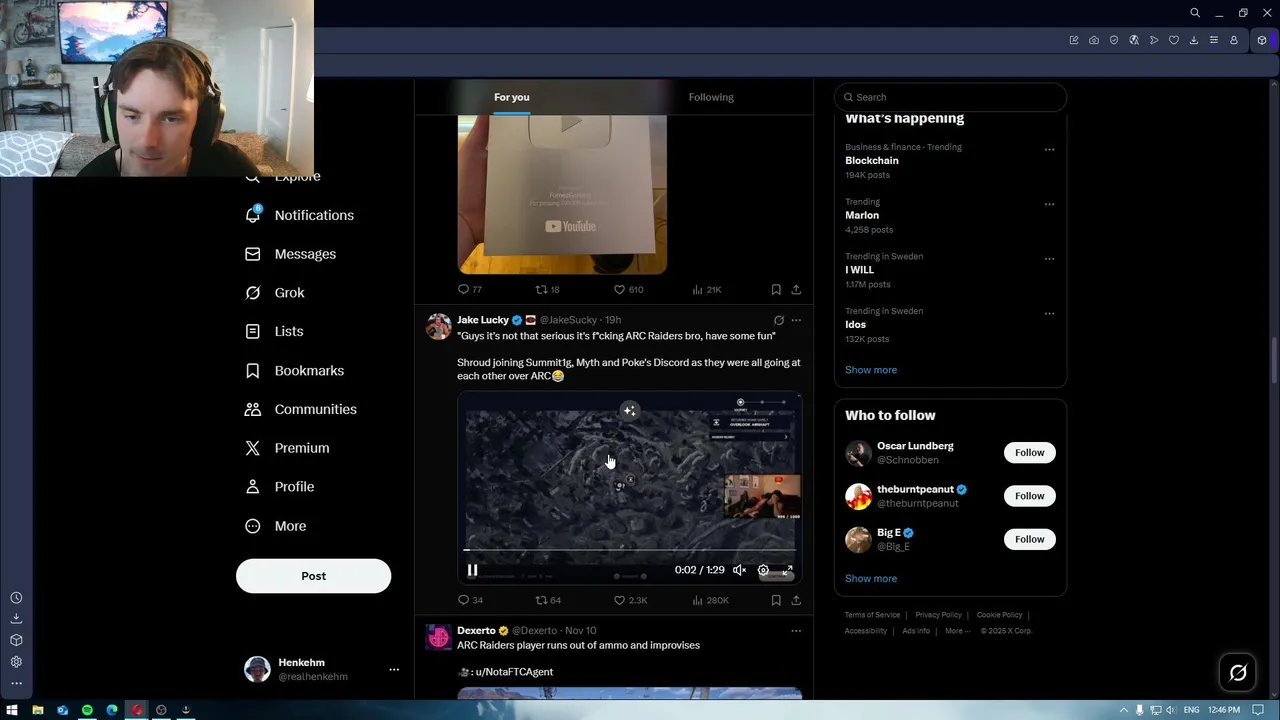The height and width of the screenshot is (720, 1280).
Task: Open Dexerto's profile avatar
Action: coord(439,637)
